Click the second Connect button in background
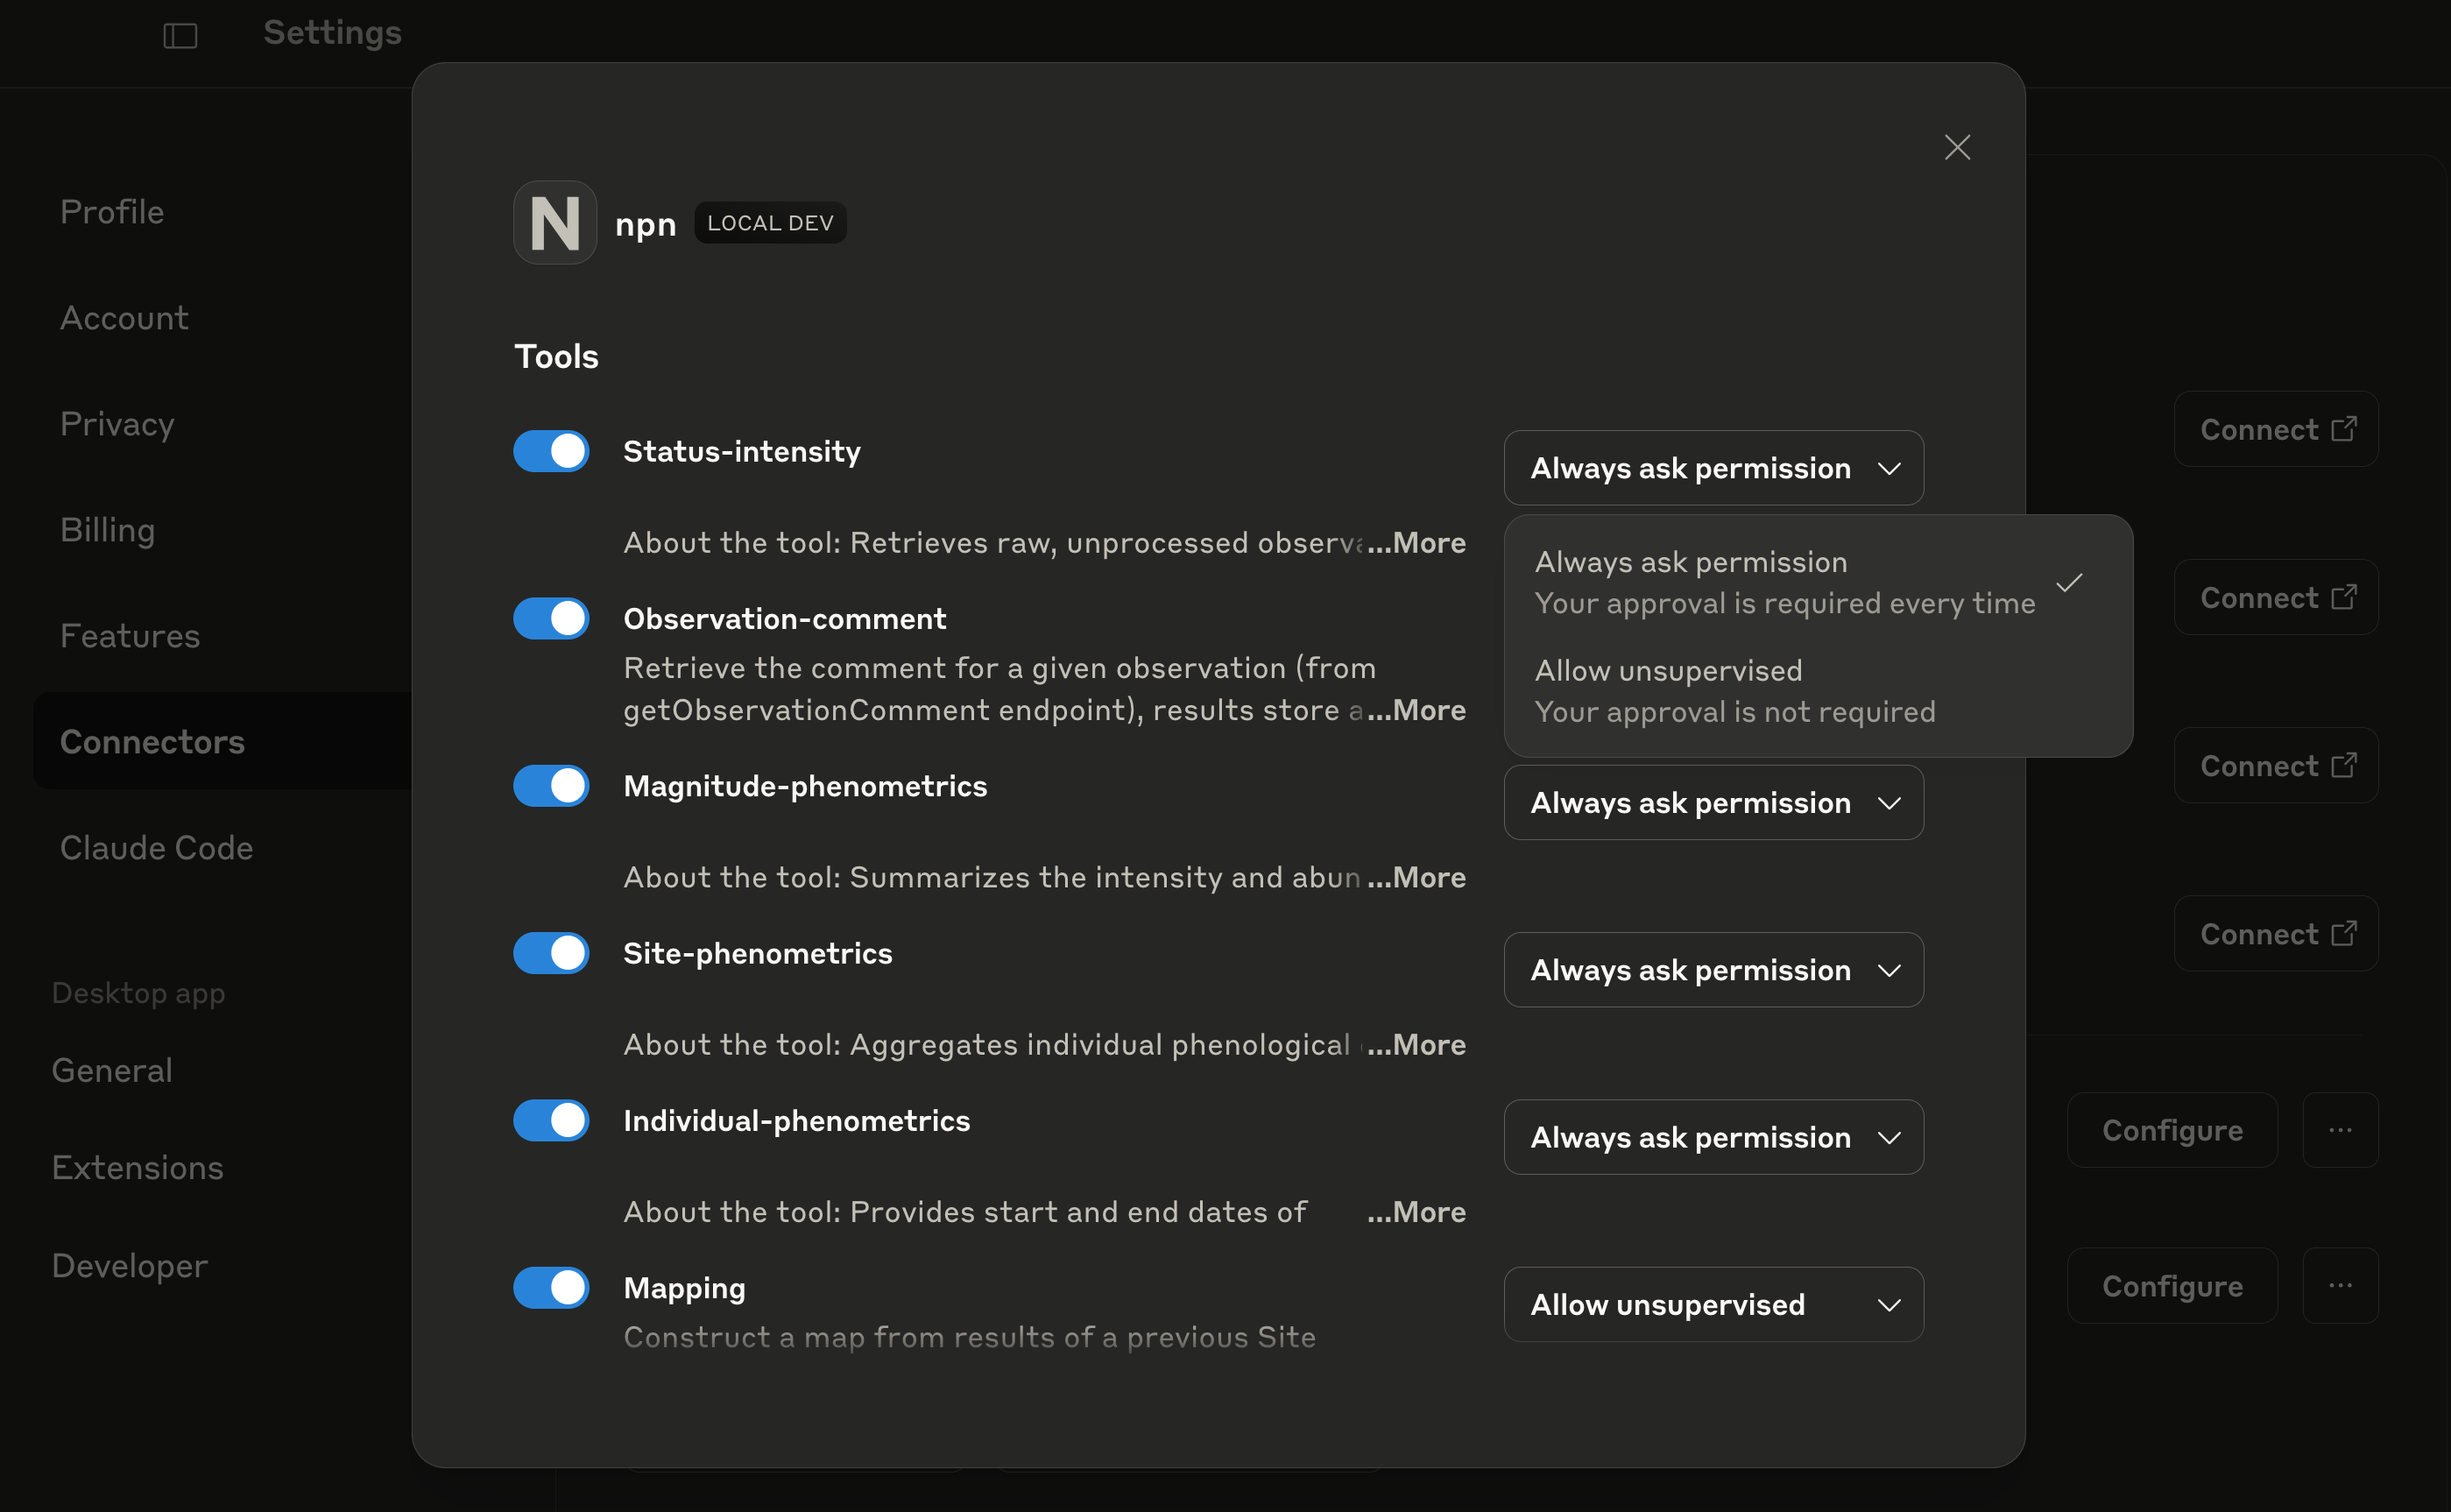The height and width of the screenshot is (1512, 2451). pyautogui.click(x=2276, y=597)
